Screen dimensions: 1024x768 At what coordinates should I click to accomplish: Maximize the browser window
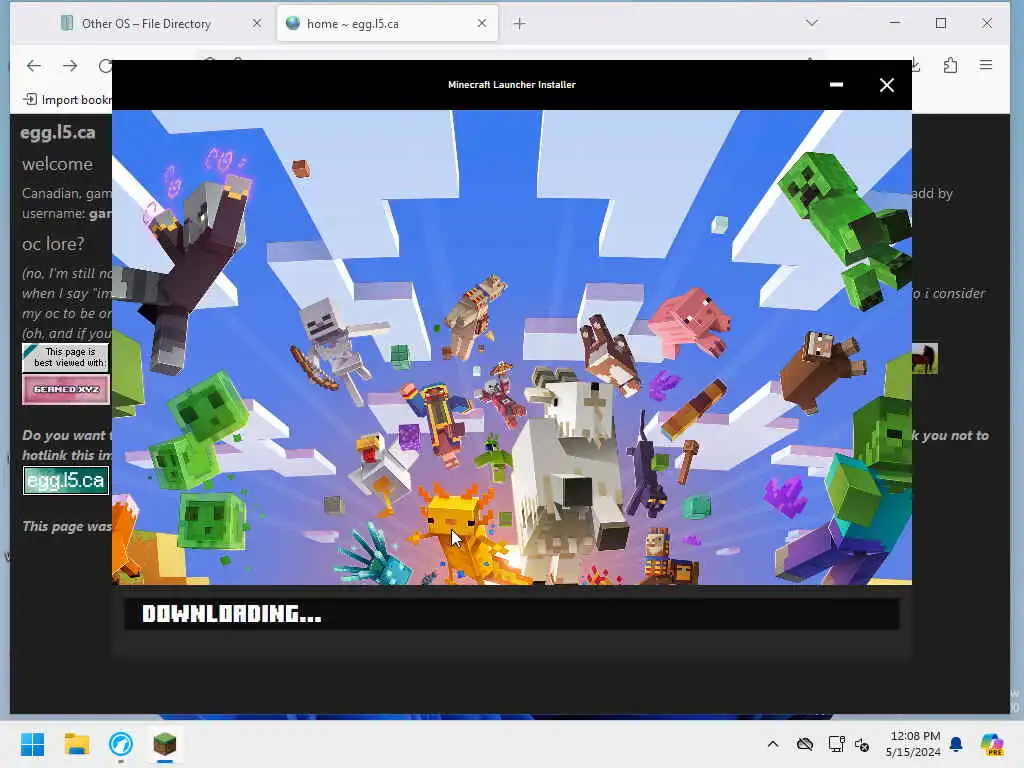click(941, 23)
